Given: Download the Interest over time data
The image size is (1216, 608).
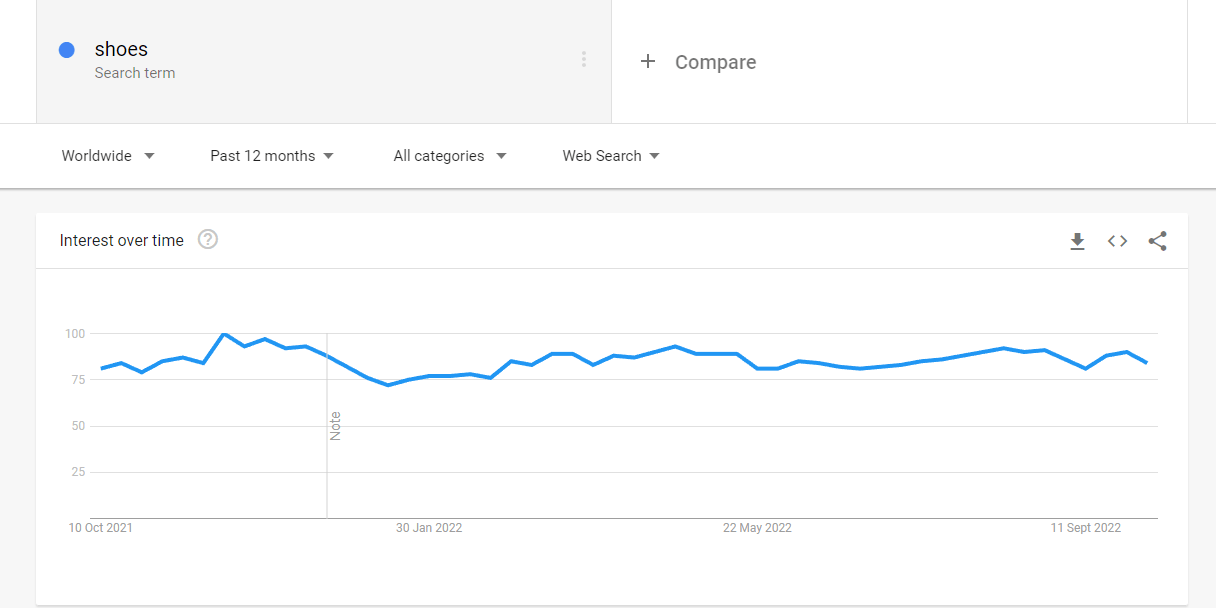Looking at the screenshot, I should click(x=1077, y=241).
